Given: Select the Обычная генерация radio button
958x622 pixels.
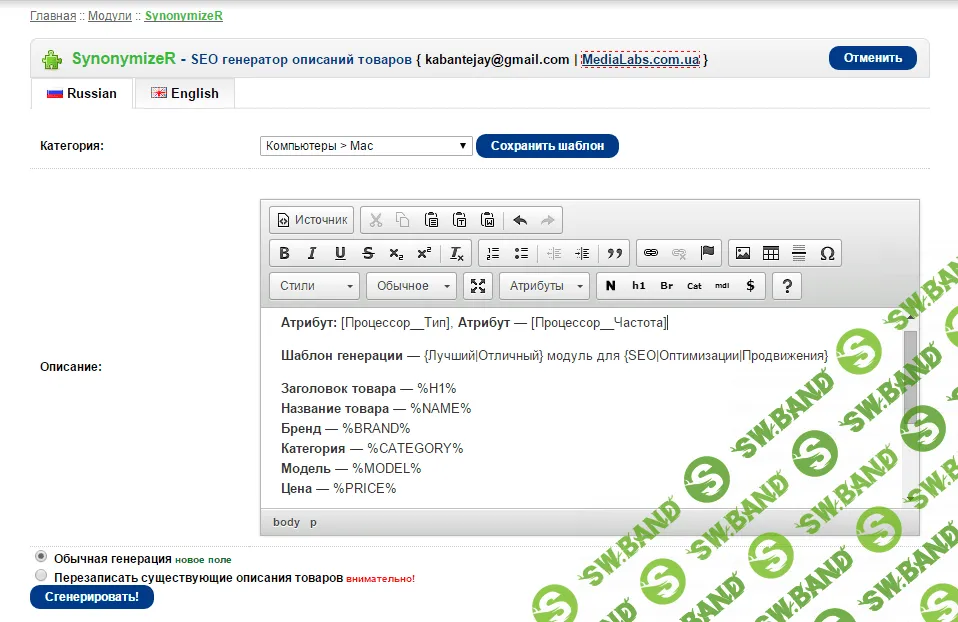Looking at the screenshot, I should (40, 556).
